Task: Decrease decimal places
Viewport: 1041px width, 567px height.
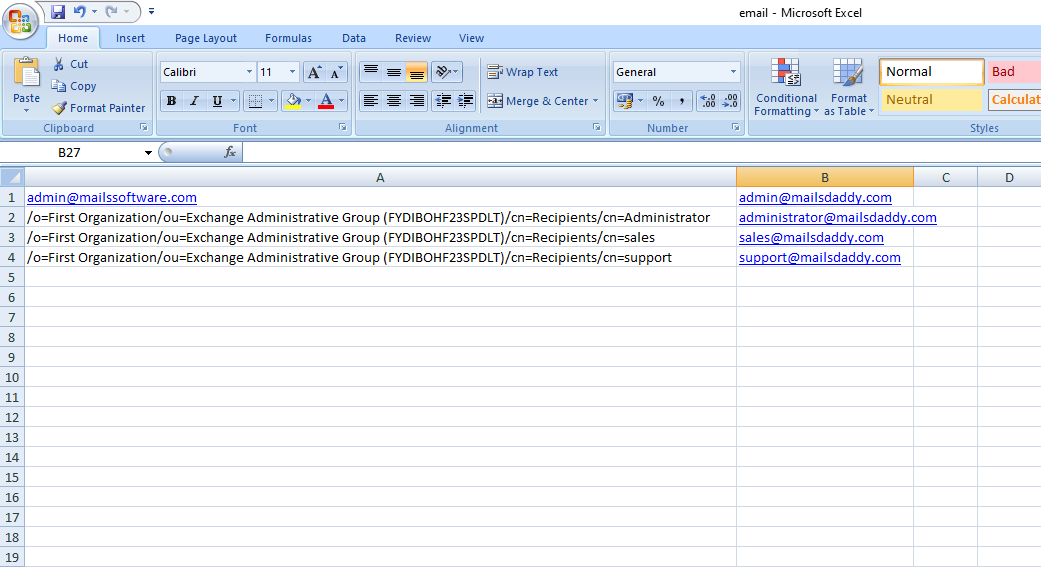Action: click(x=730, y=101)
